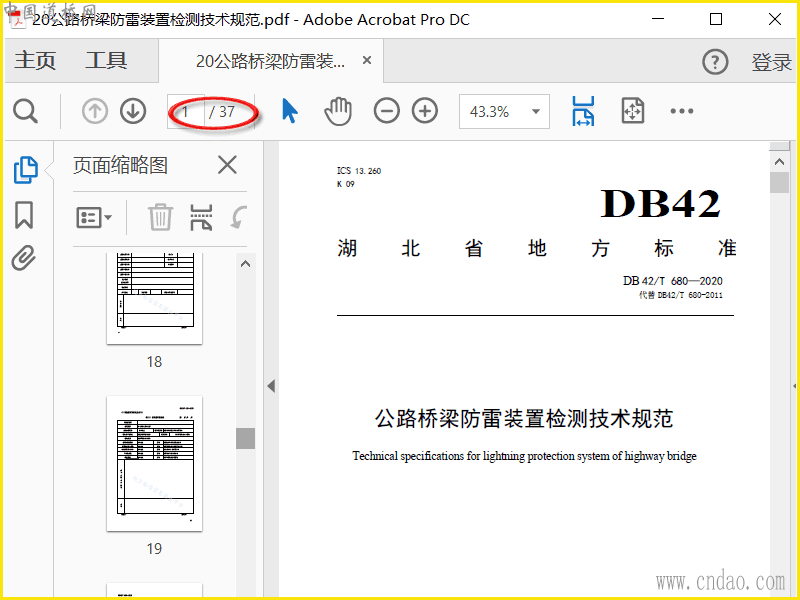800x600 pixels.
Task: Go to next page arrow
Action: [x=133, y=111]
